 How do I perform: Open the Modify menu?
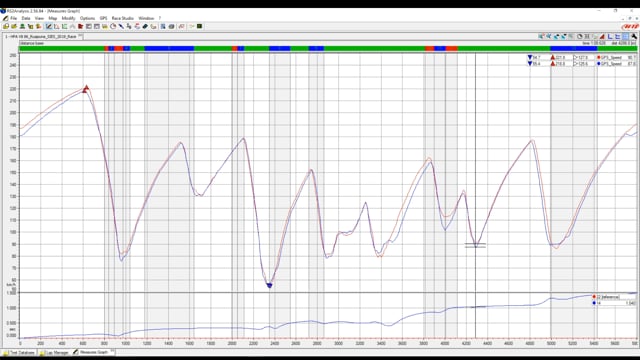(68, 18)
